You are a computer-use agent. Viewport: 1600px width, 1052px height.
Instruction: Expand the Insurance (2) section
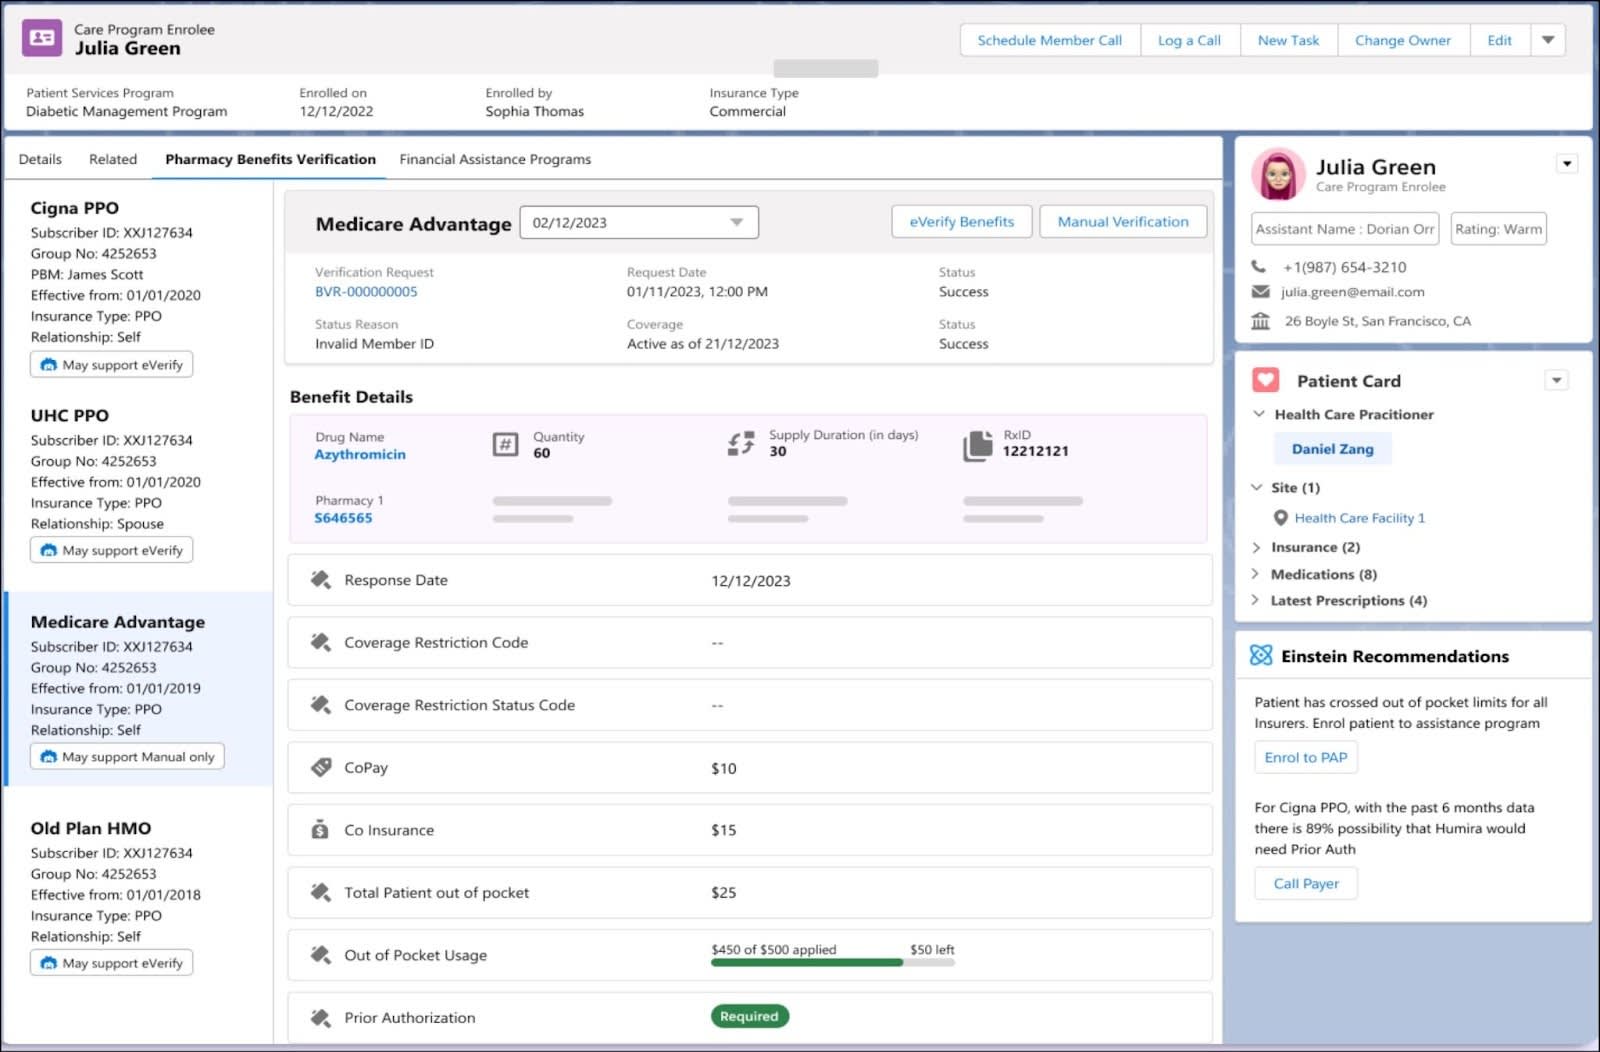tap(1257, 547)
